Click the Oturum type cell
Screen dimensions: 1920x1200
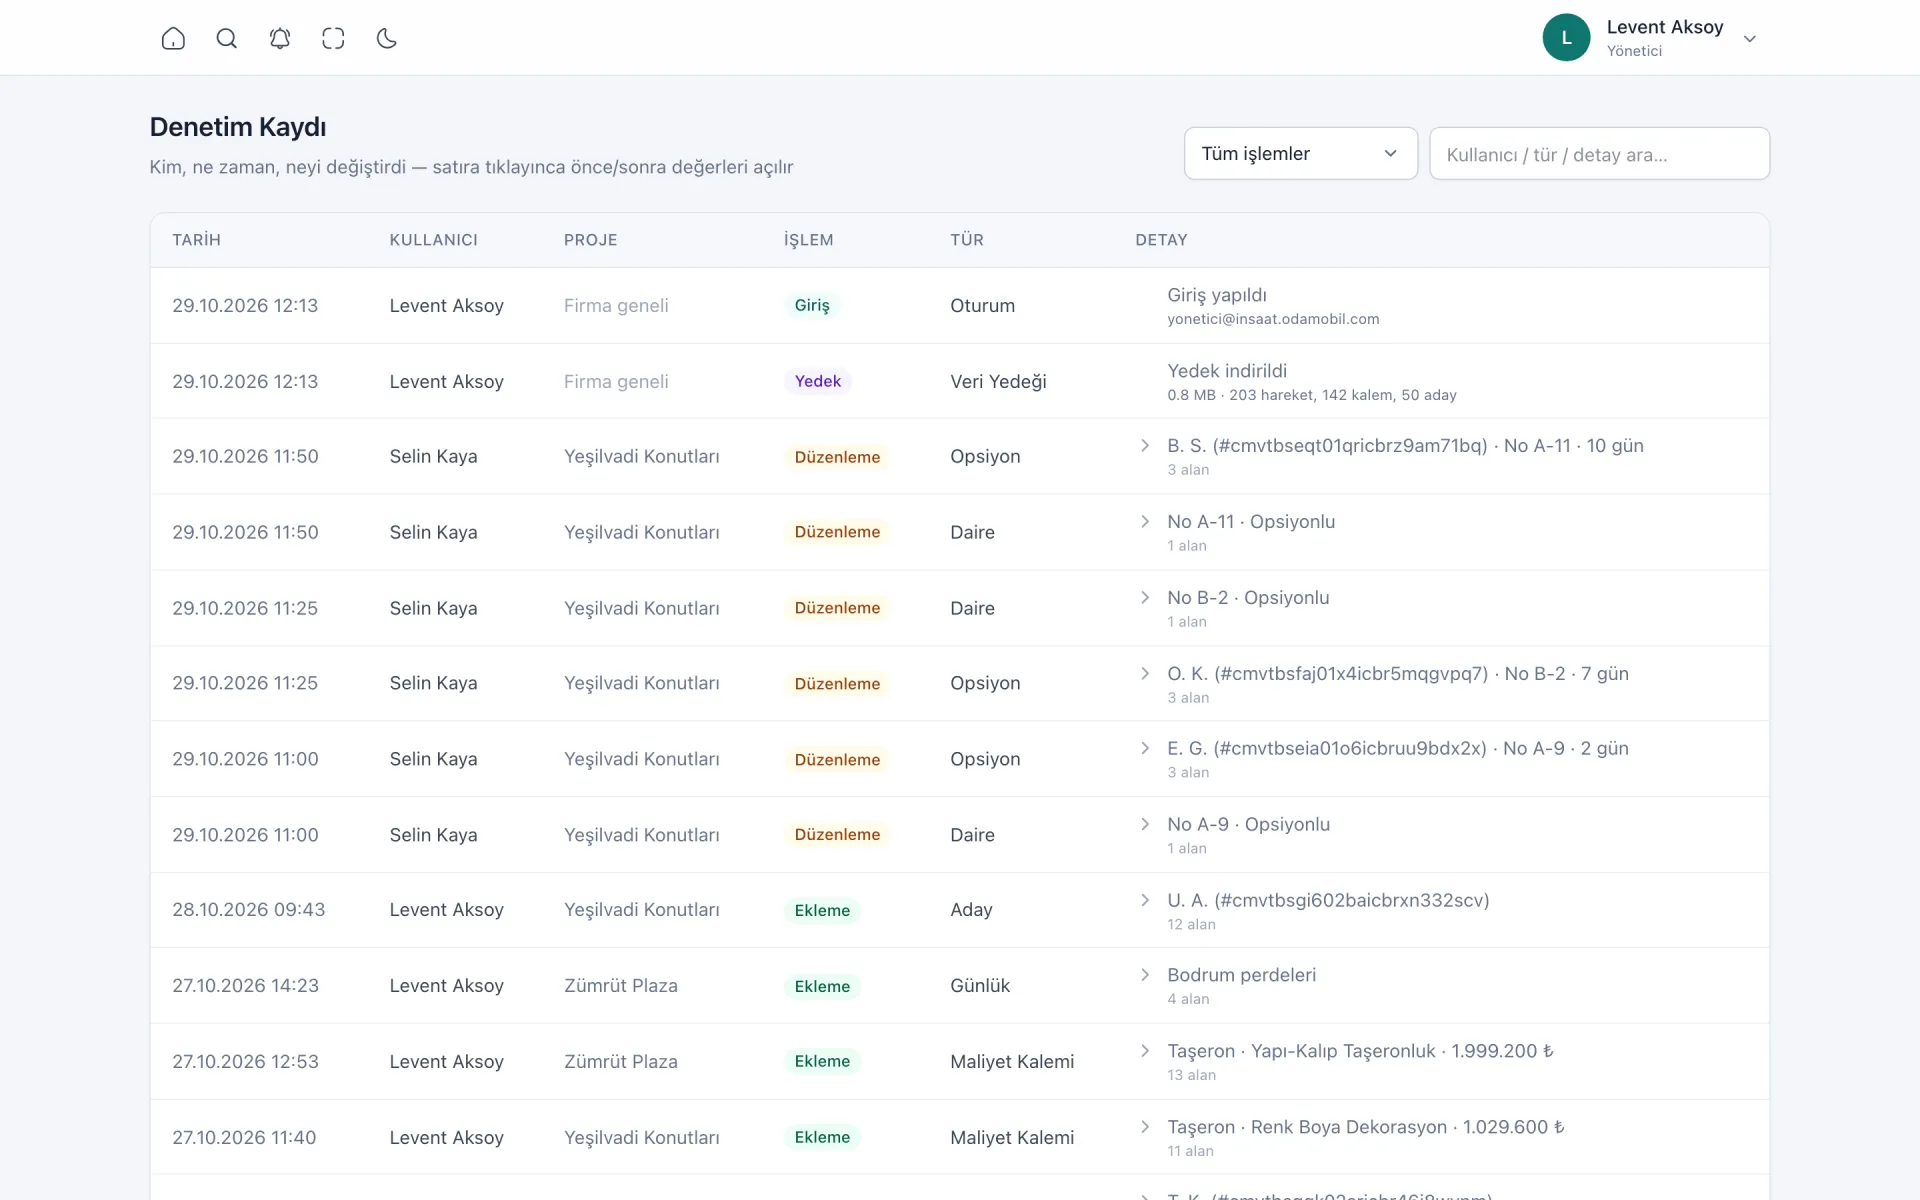pyautogui.click(x=982, y=306)
